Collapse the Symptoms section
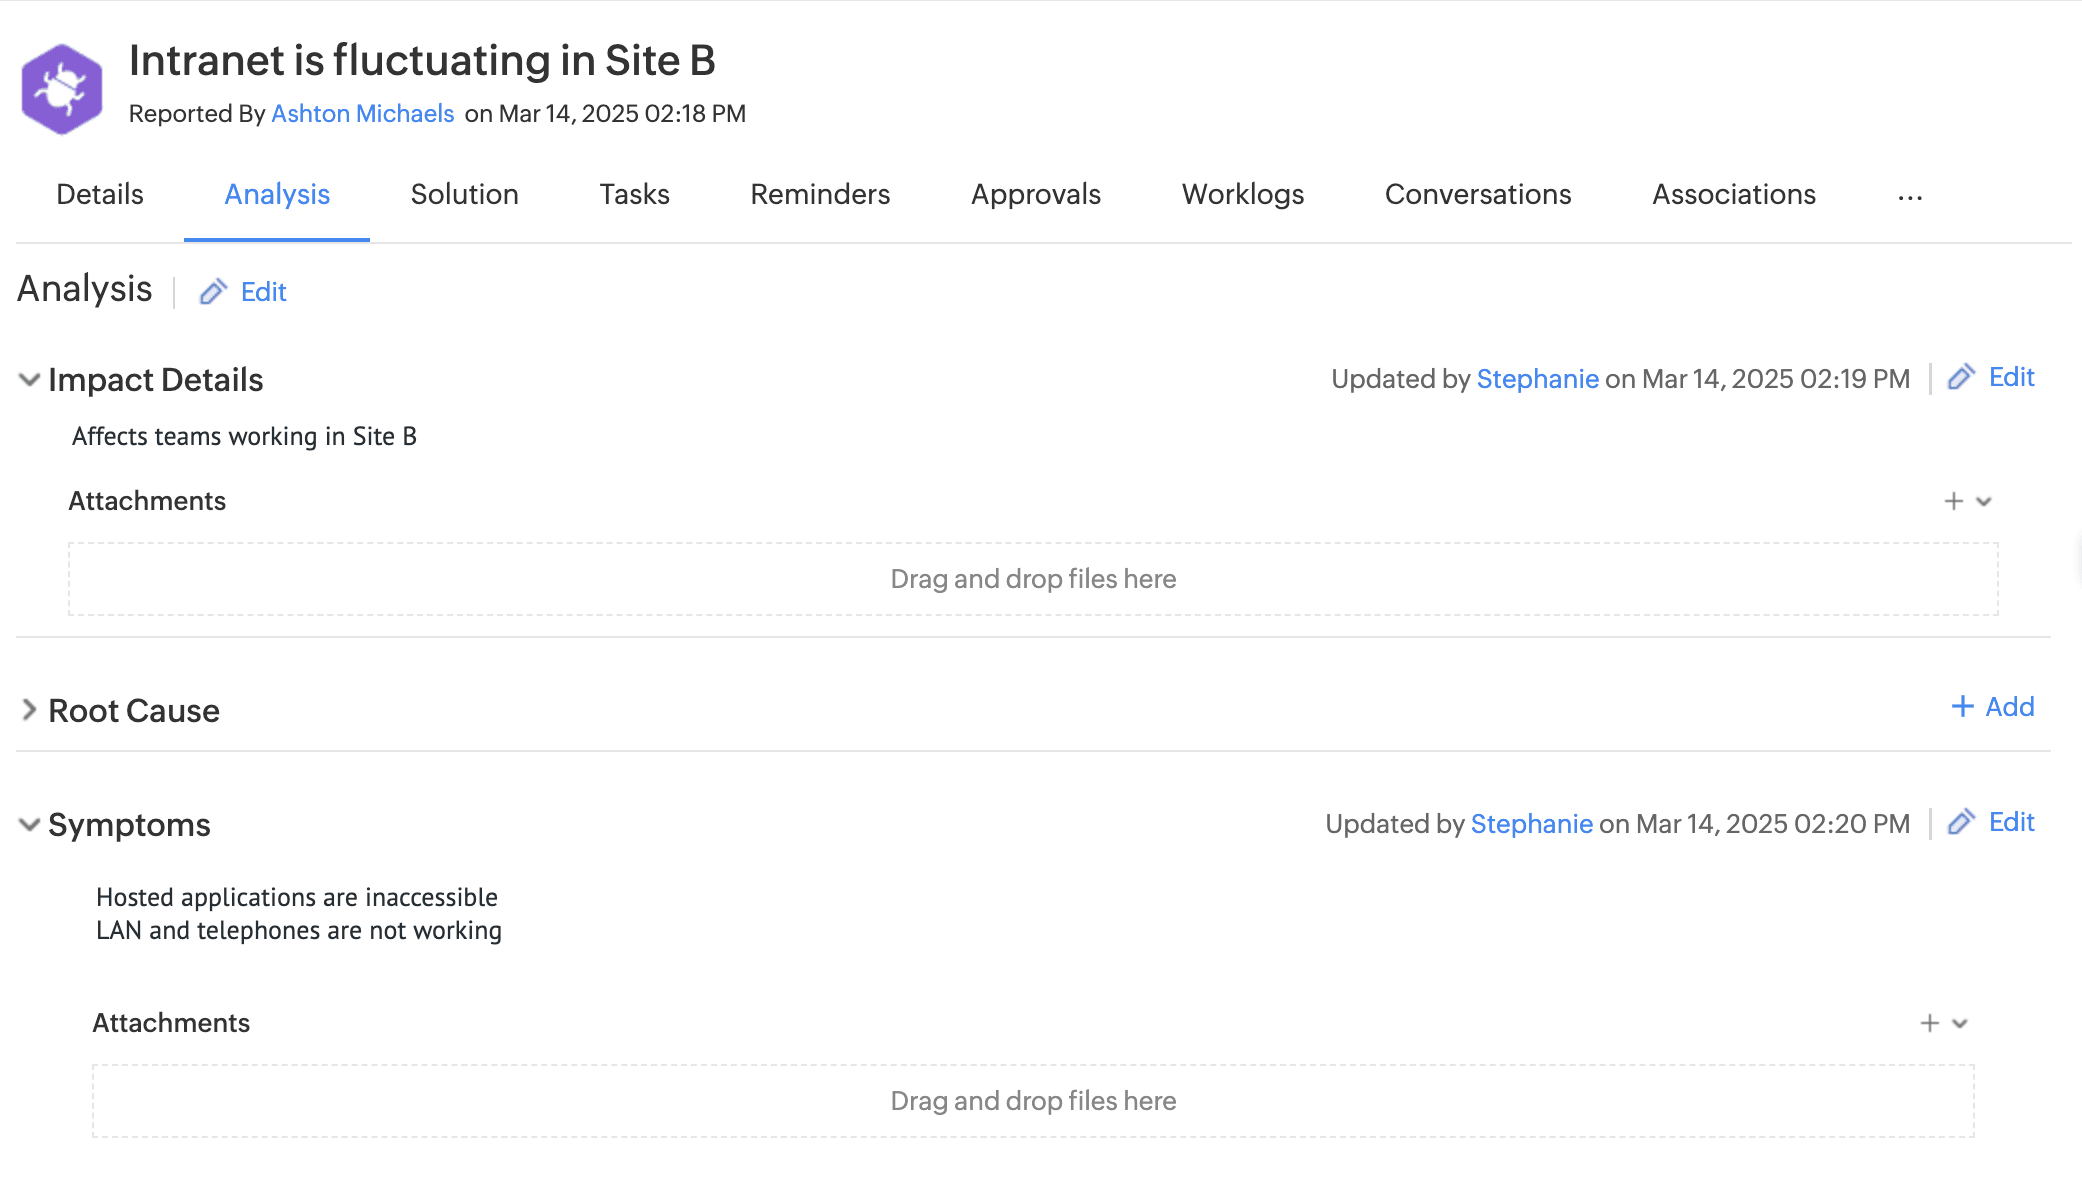Image resolution: width=2082 pixels, height=1180 pixels. tap(30, 825)
